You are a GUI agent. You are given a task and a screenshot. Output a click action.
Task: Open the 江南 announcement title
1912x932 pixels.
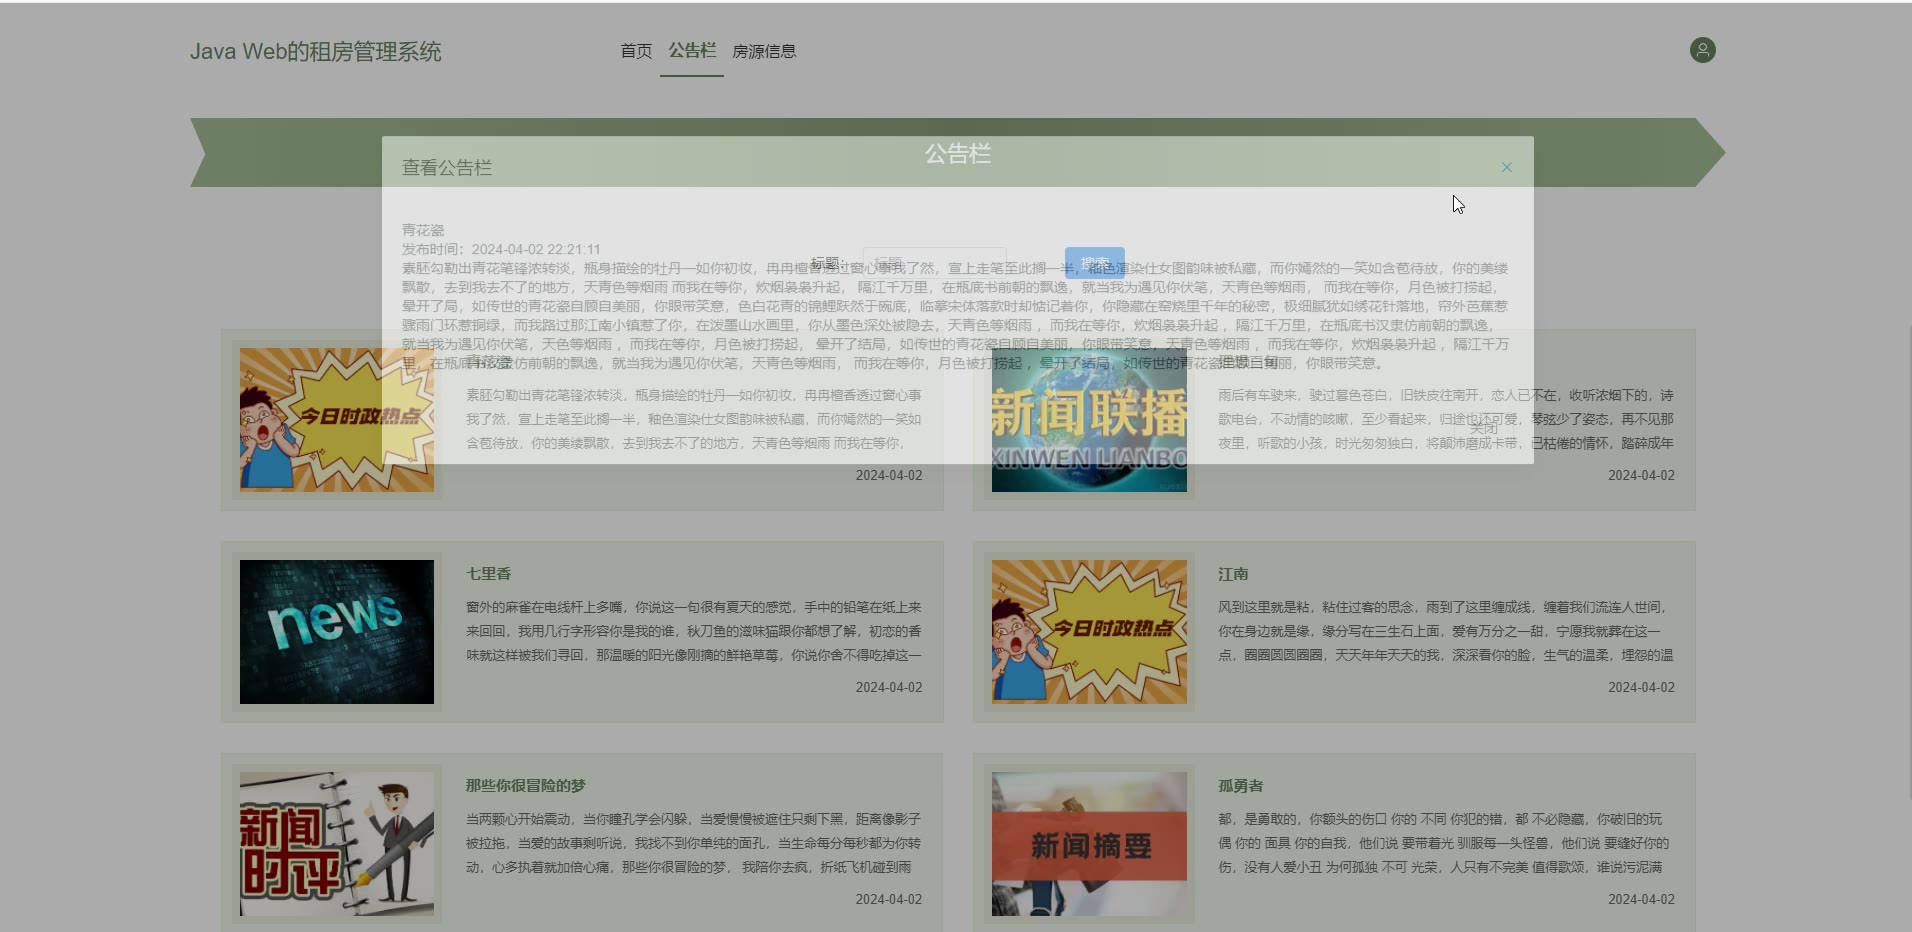pos(1233,574)
